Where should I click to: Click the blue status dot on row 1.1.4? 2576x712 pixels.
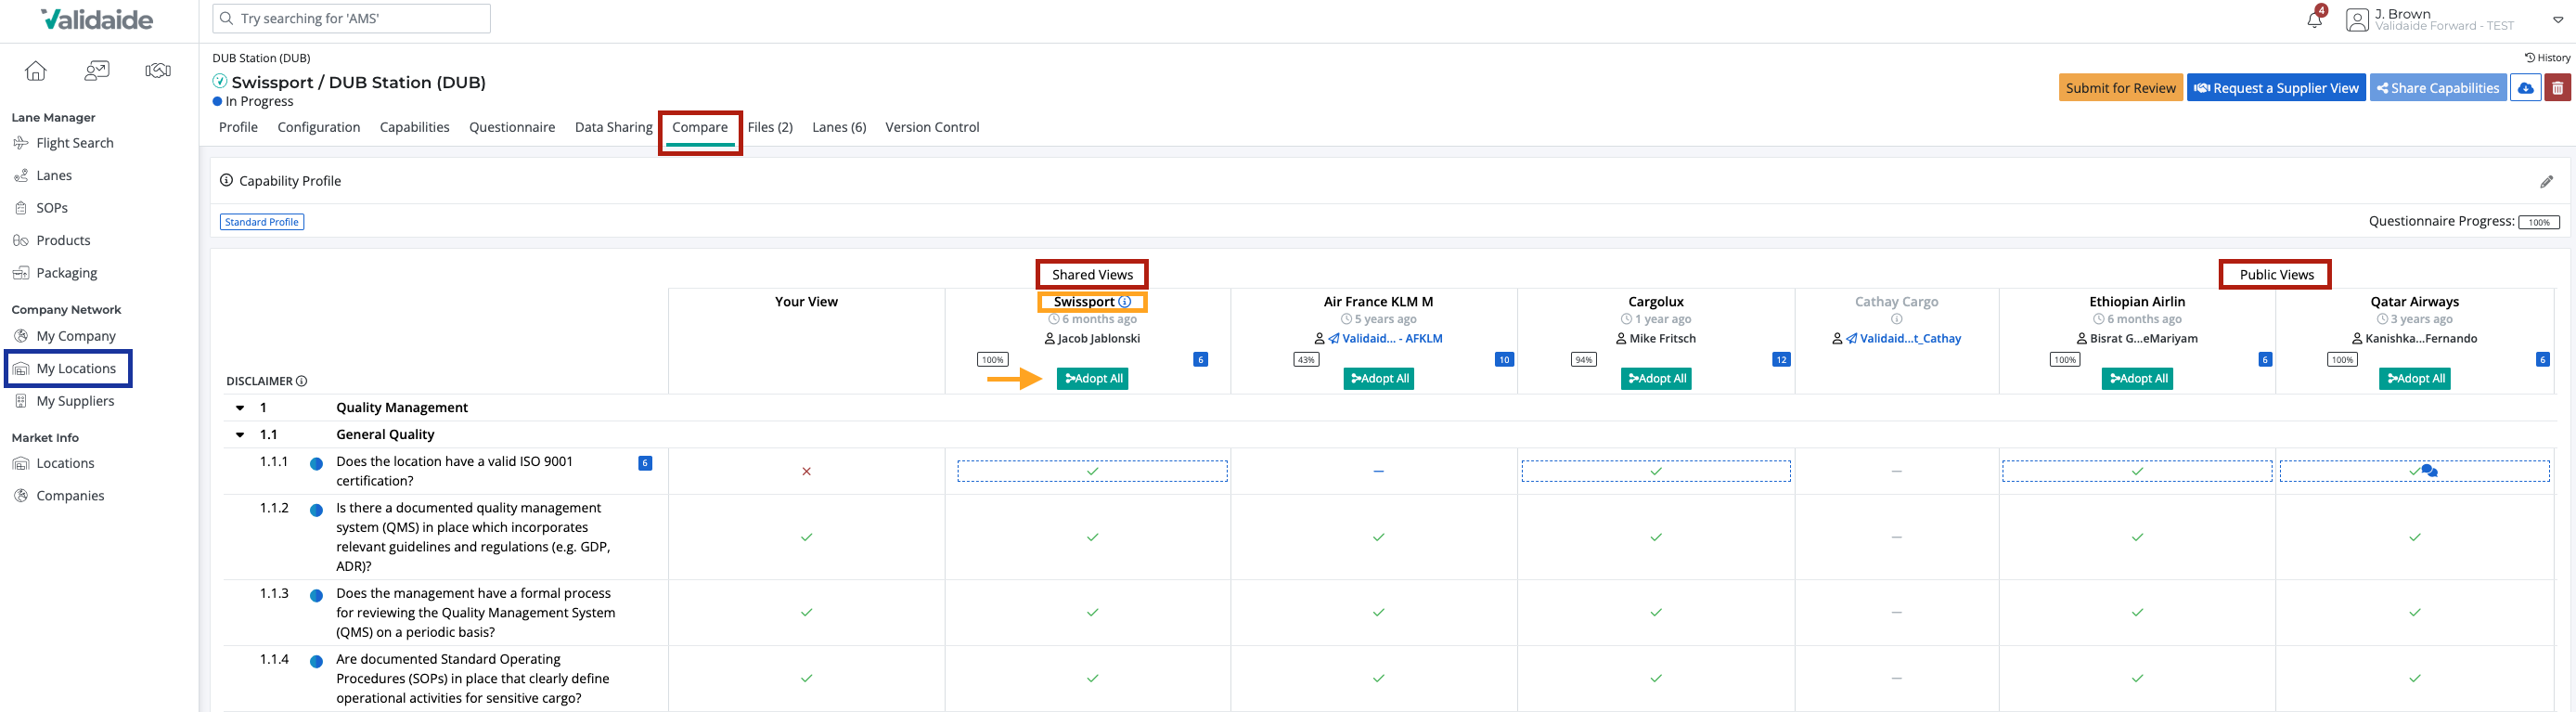click(x=316, y=662)
